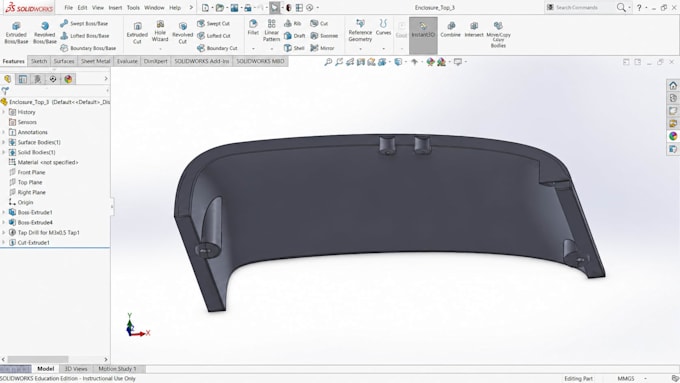Image resolution: width=680 pixels, height=383 pixels.
Task: Click the Zoom to Fit view icon
Action: click(328, 62)
